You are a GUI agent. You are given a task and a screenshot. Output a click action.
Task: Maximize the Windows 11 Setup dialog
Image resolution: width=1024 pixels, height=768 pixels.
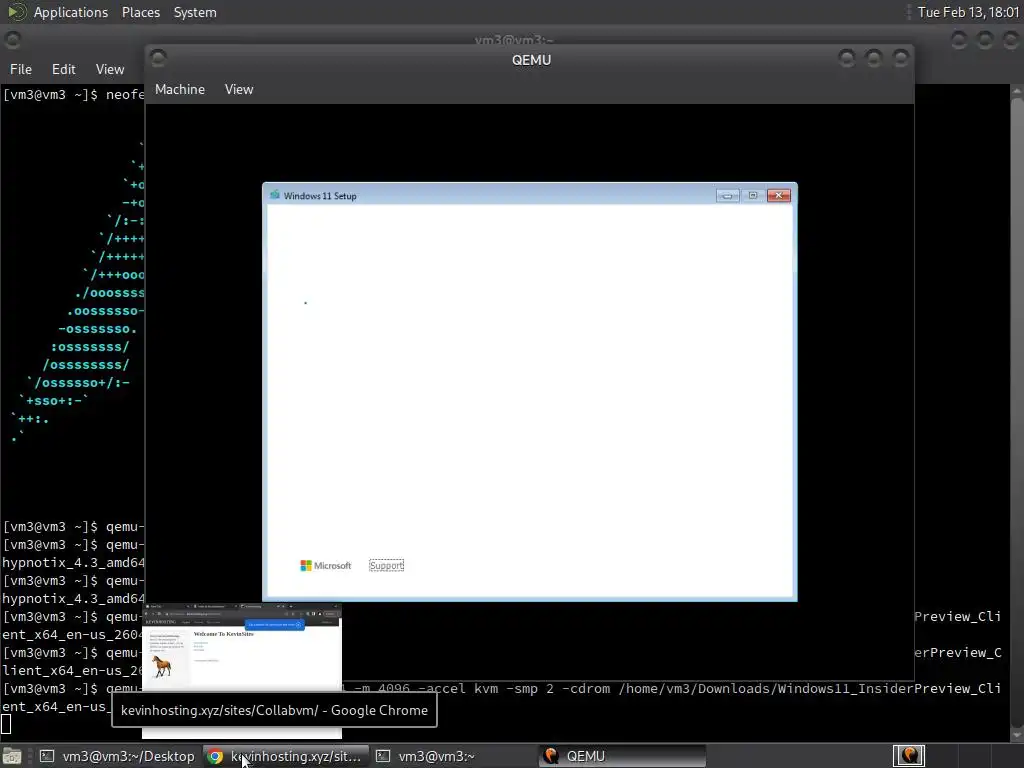tap(753, 195)
